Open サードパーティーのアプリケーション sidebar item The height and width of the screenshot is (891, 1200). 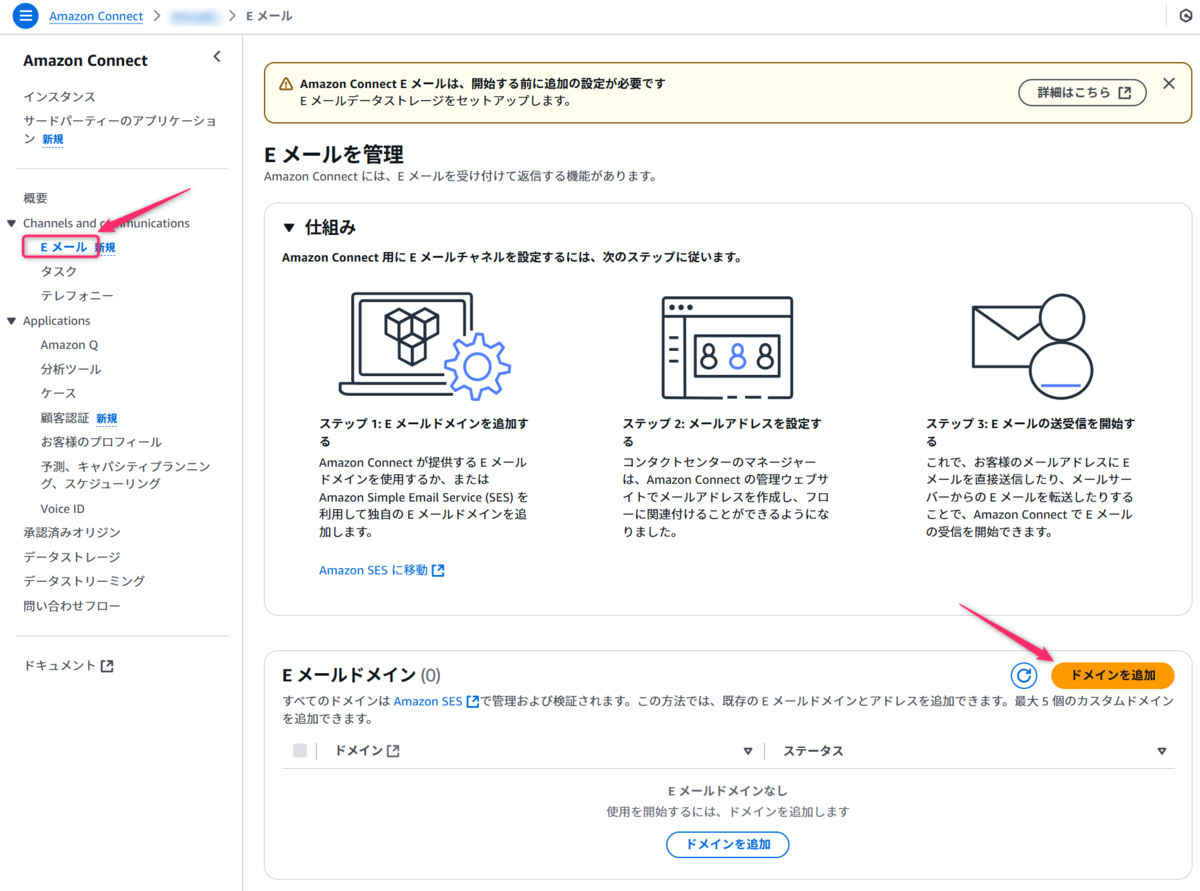[x=120, y=130]
